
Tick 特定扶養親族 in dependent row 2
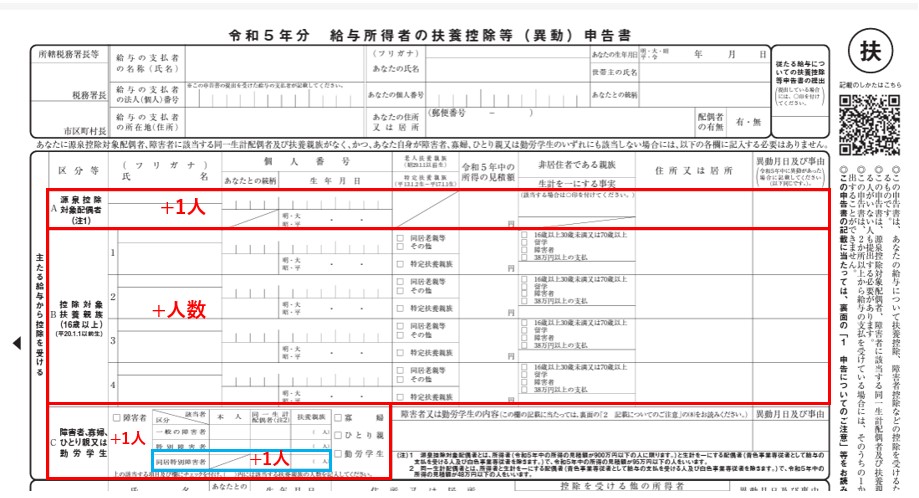400,308
